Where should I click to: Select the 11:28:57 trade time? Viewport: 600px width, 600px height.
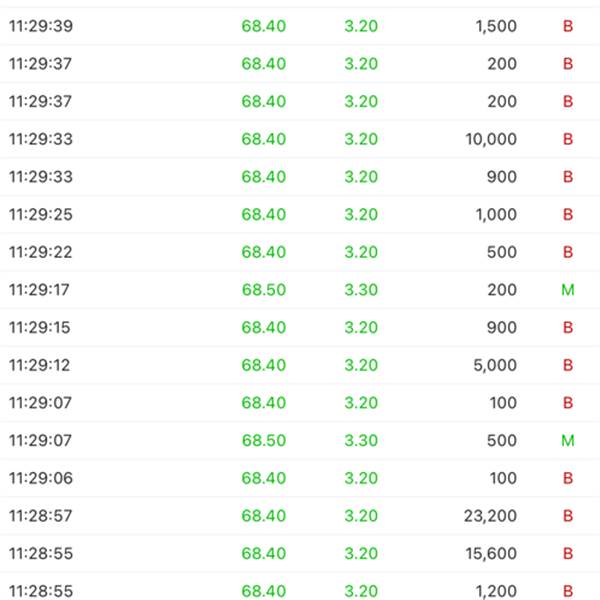(x=41, y=516)
